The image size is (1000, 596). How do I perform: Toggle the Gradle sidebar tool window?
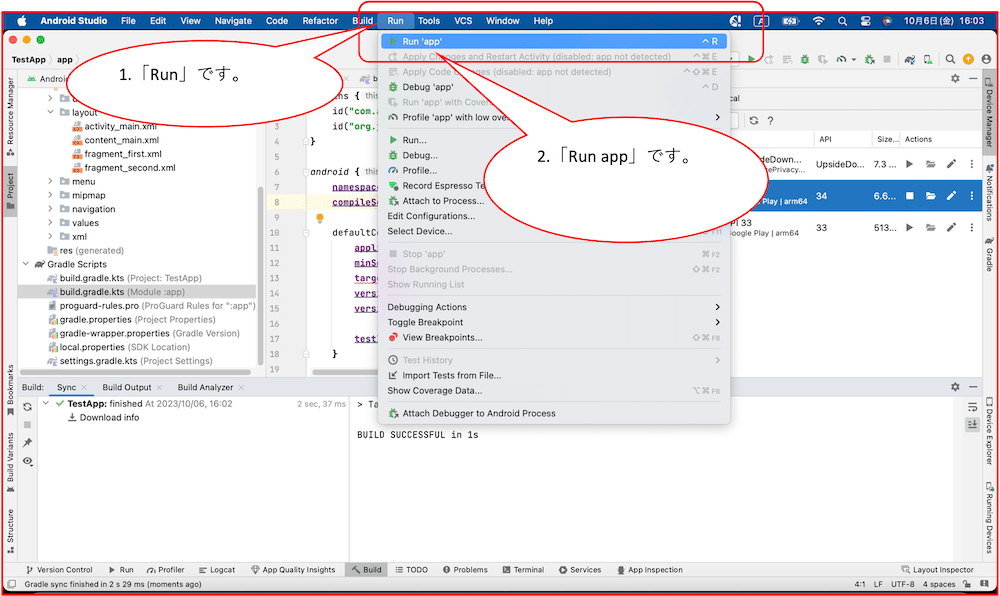[989, 254]
